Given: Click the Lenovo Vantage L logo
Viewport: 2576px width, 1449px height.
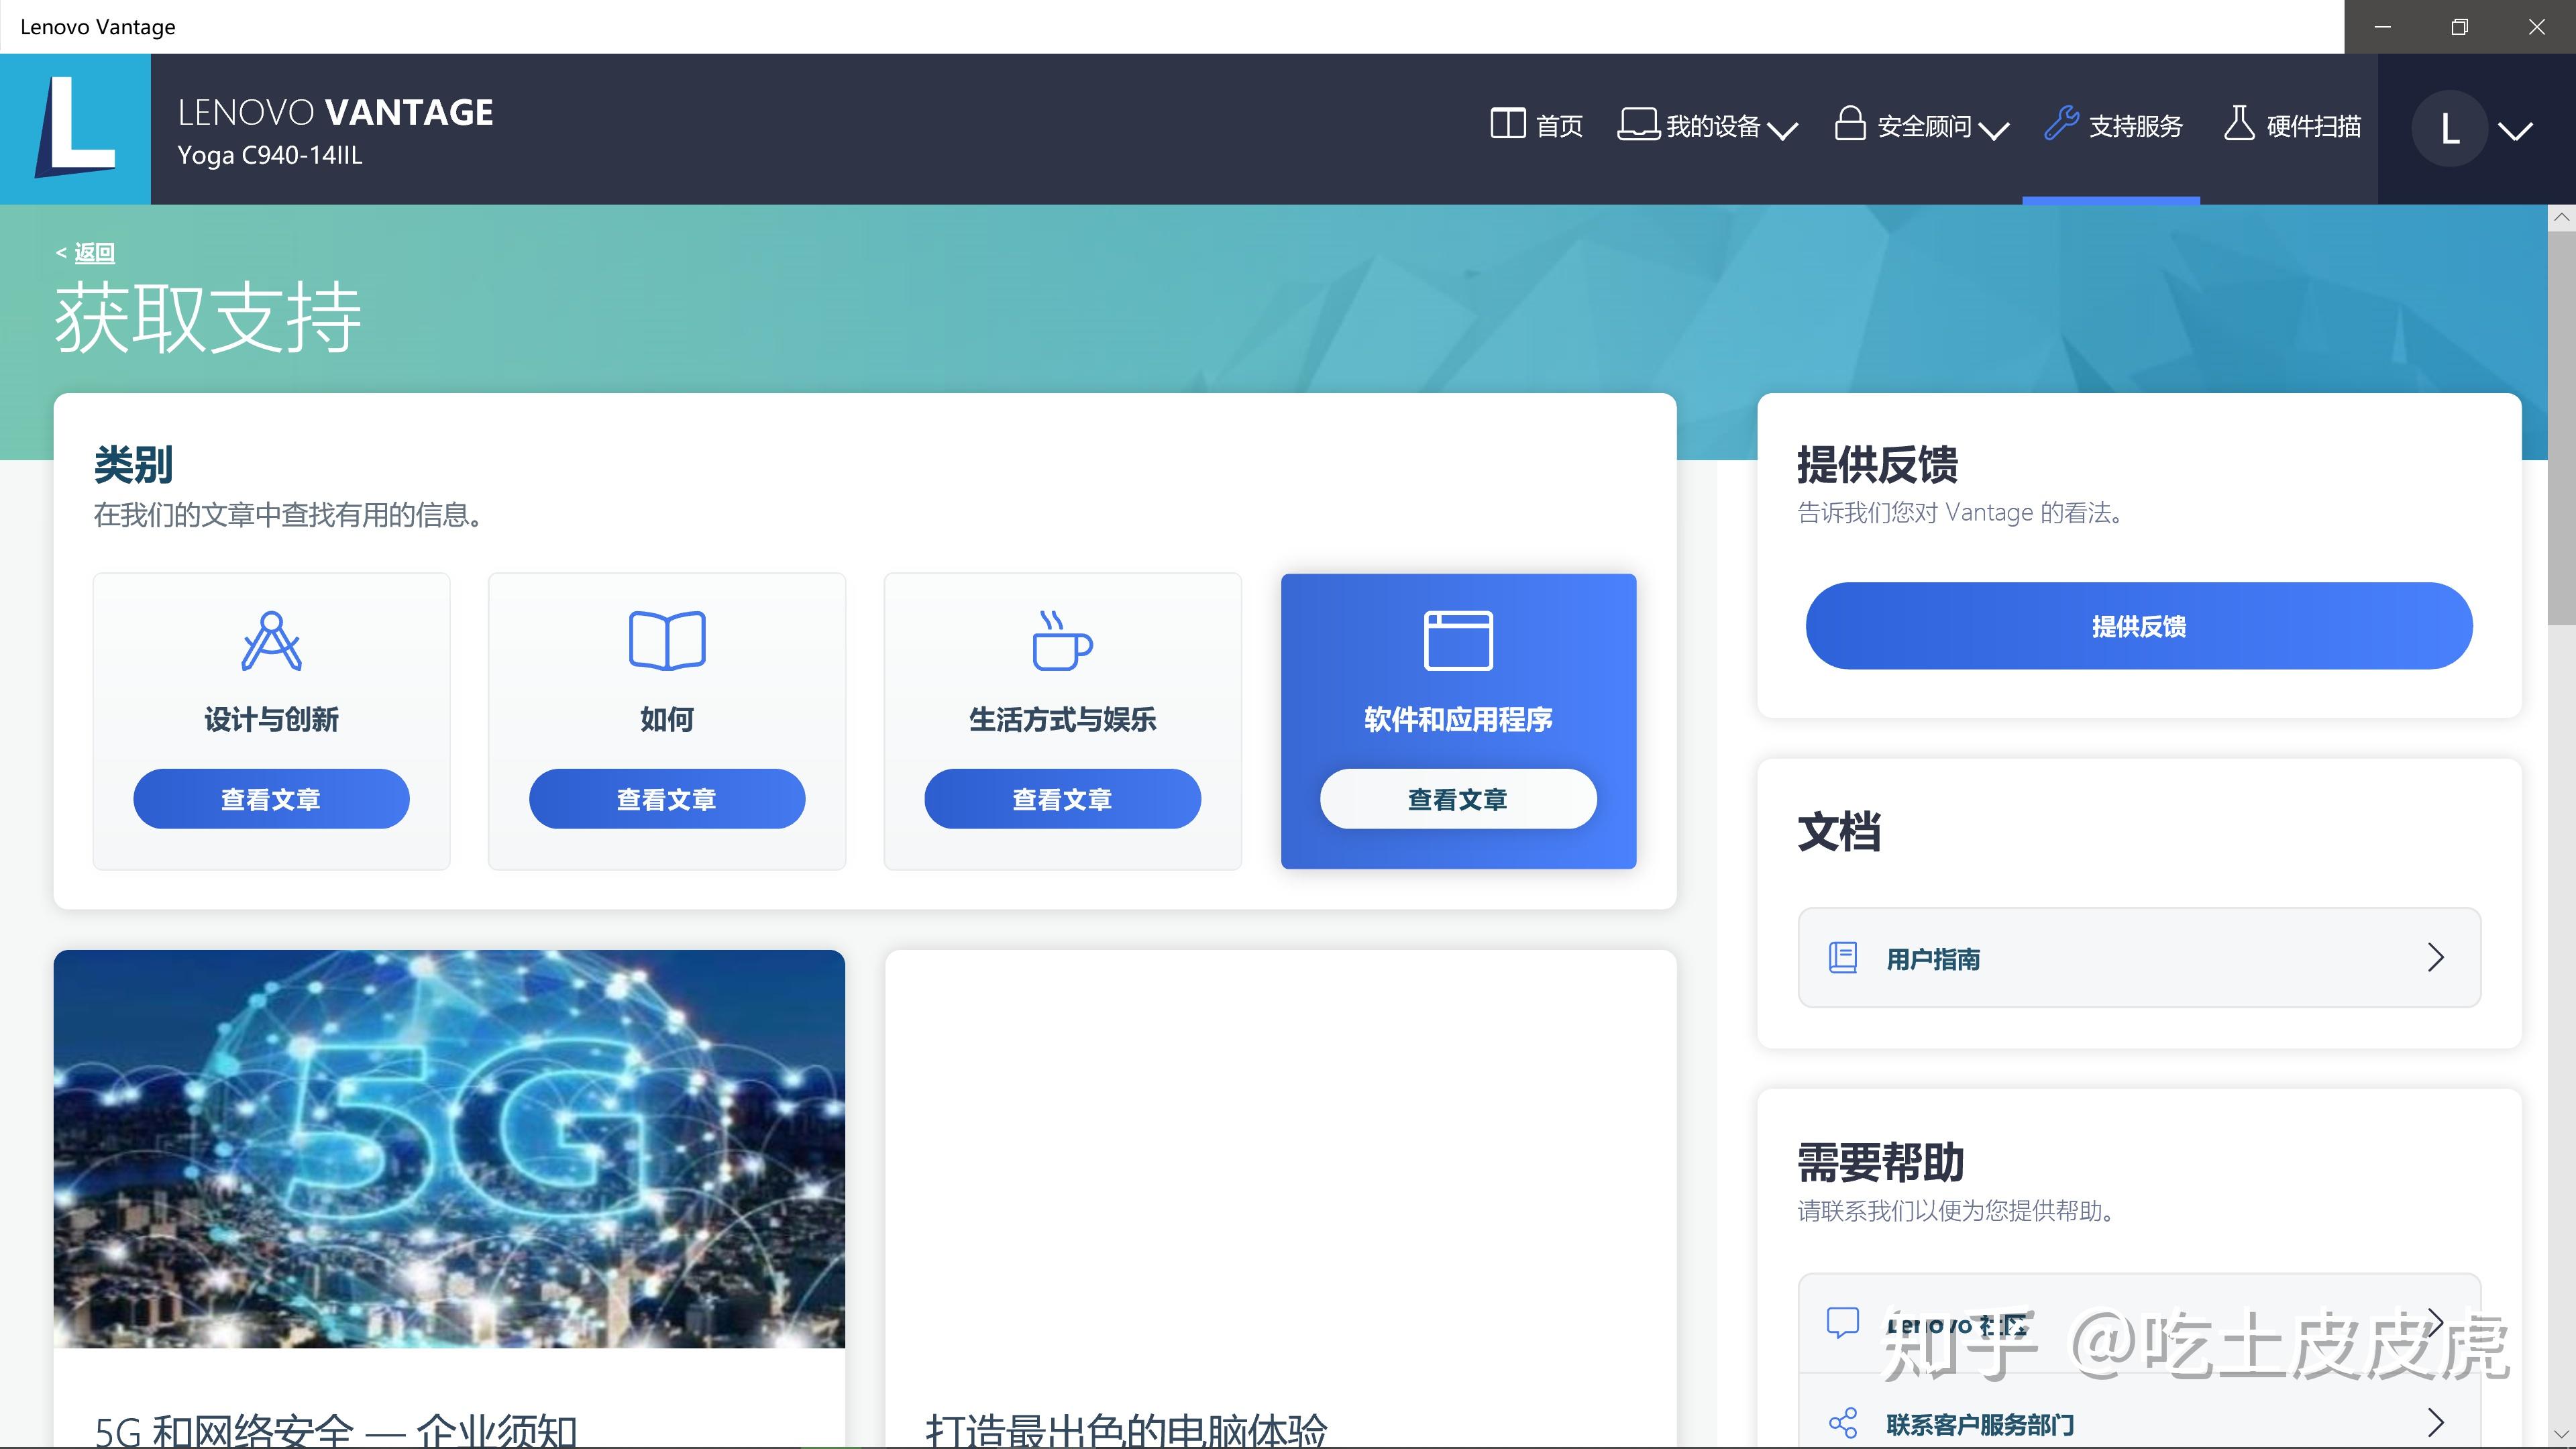Looking at the screenshot, I should click(75, 128).
